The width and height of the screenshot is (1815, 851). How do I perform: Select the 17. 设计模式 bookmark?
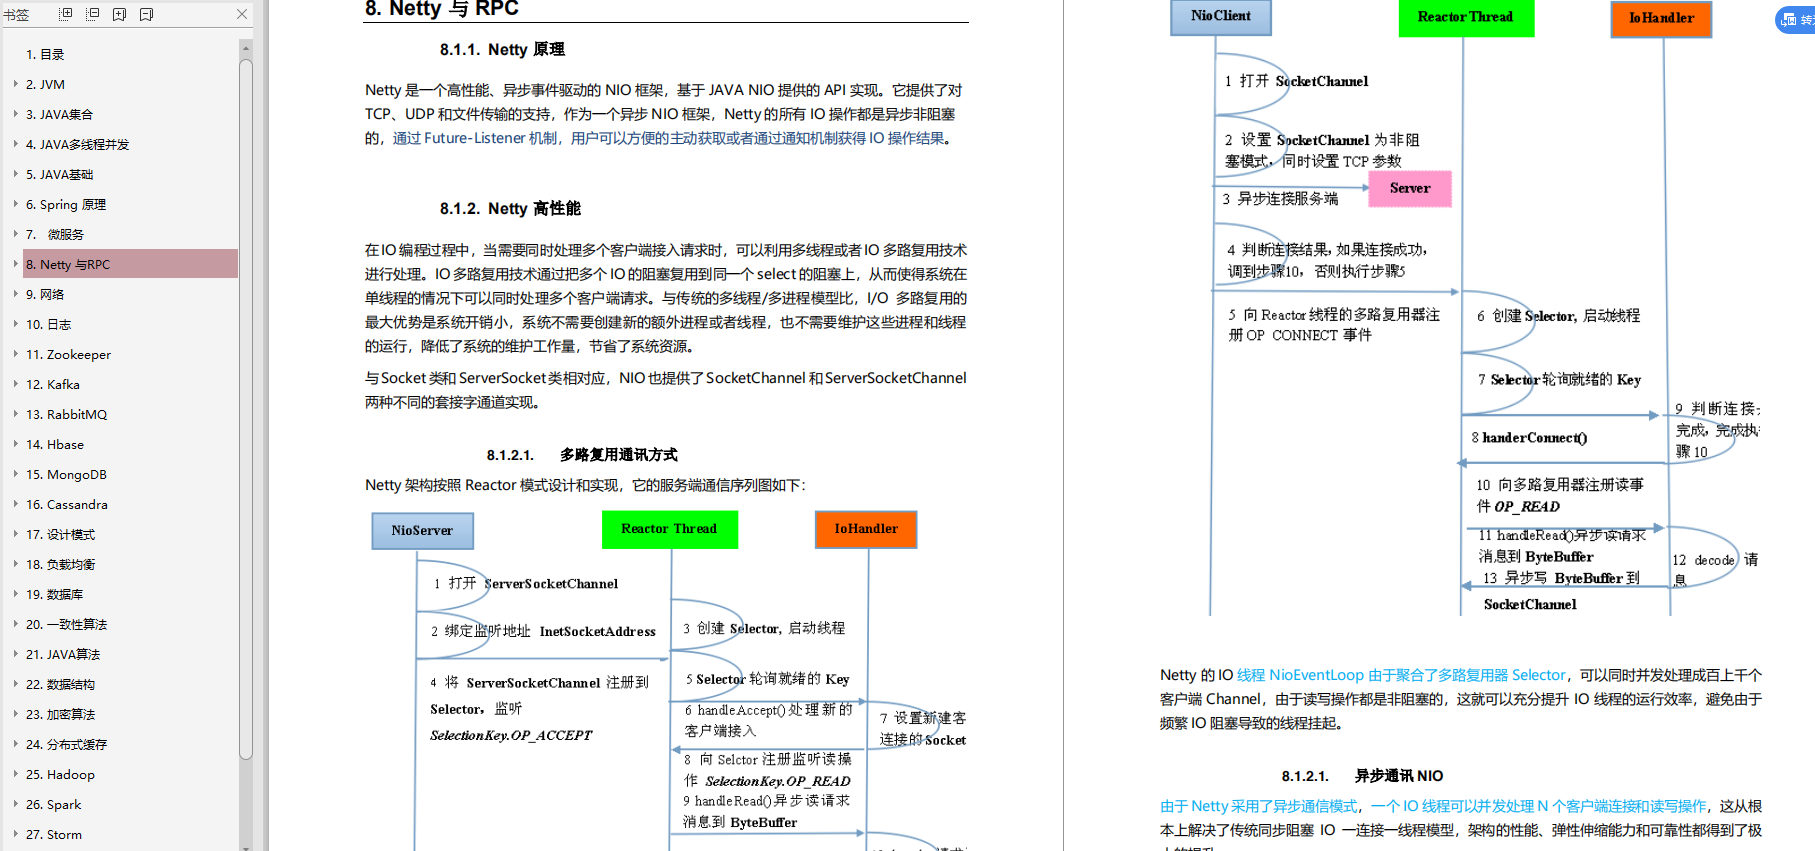coord(60,534)
